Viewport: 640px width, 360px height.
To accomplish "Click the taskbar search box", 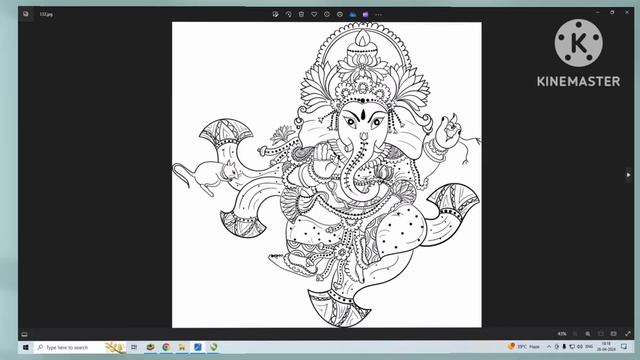I will tap(80, 347).
